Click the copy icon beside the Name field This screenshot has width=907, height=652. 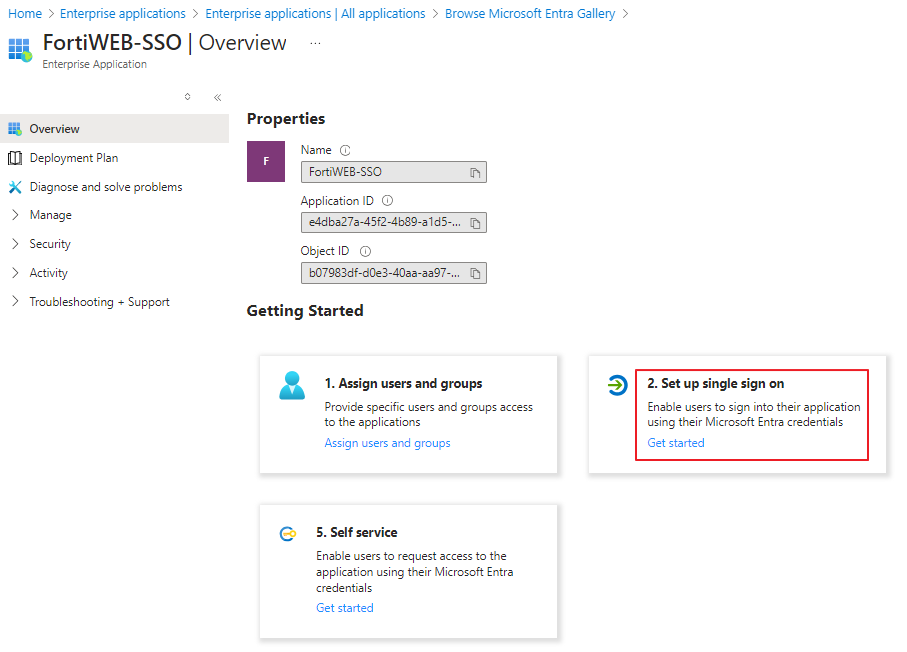click(477, 172)
